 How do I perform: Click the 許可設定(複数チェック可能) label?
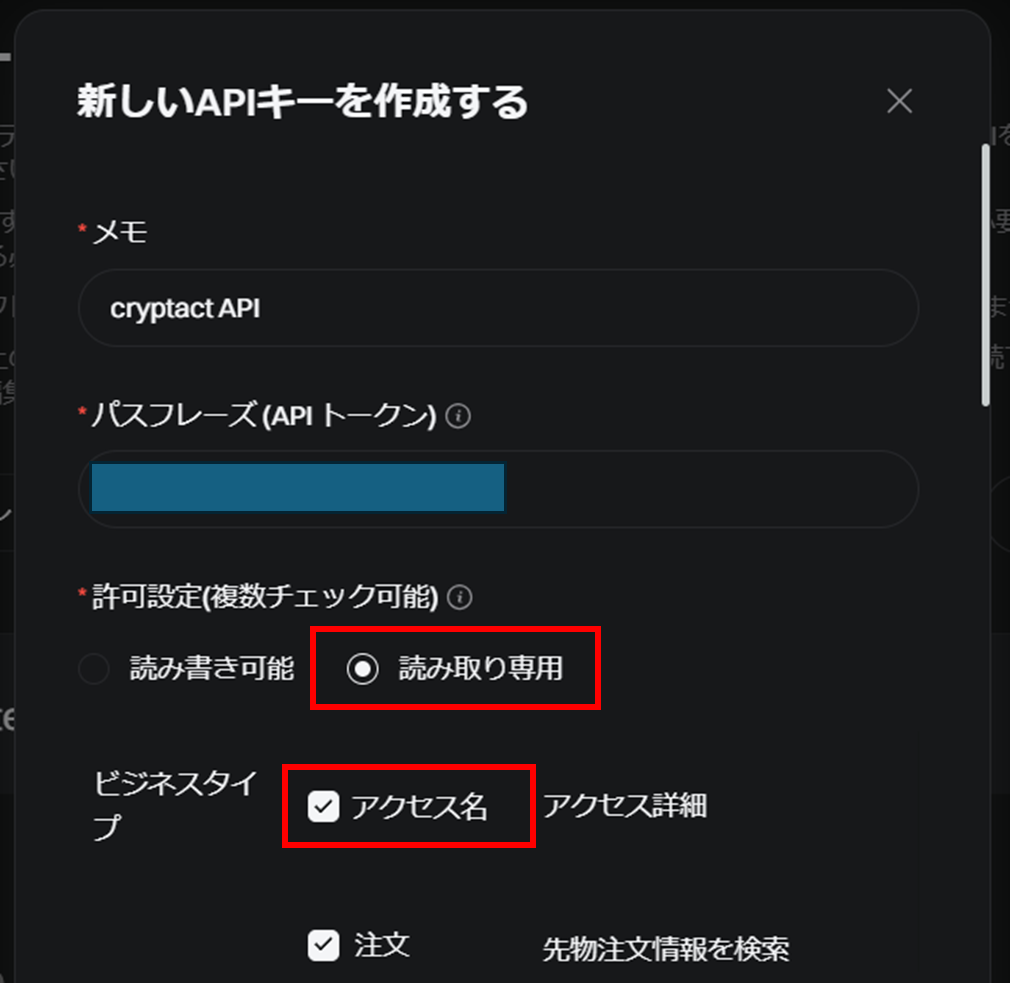coord(265,597)
